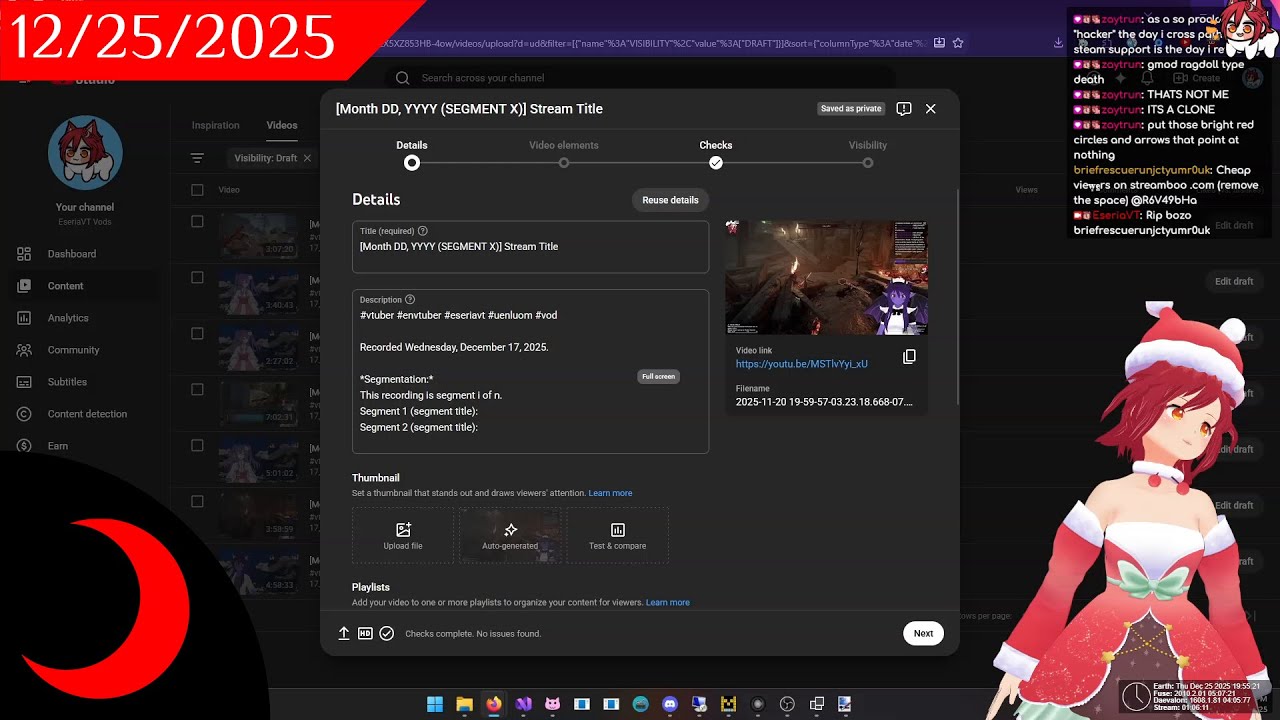Viewport: 1280px width, 720px height.
Task: Edit the Description text field
Action: 530,371
